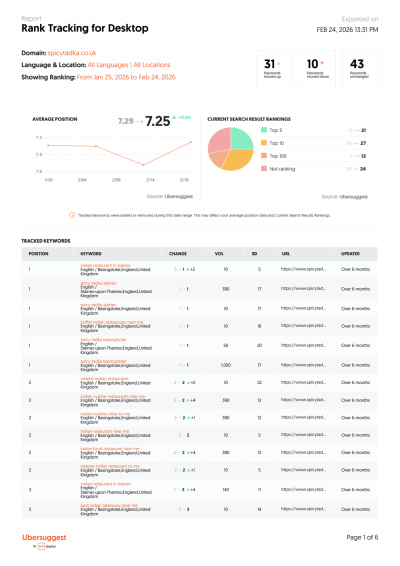Open keyword 'buffet indian restaurants near me'
Screen dimensions: 400x566
tap(112, 322)
